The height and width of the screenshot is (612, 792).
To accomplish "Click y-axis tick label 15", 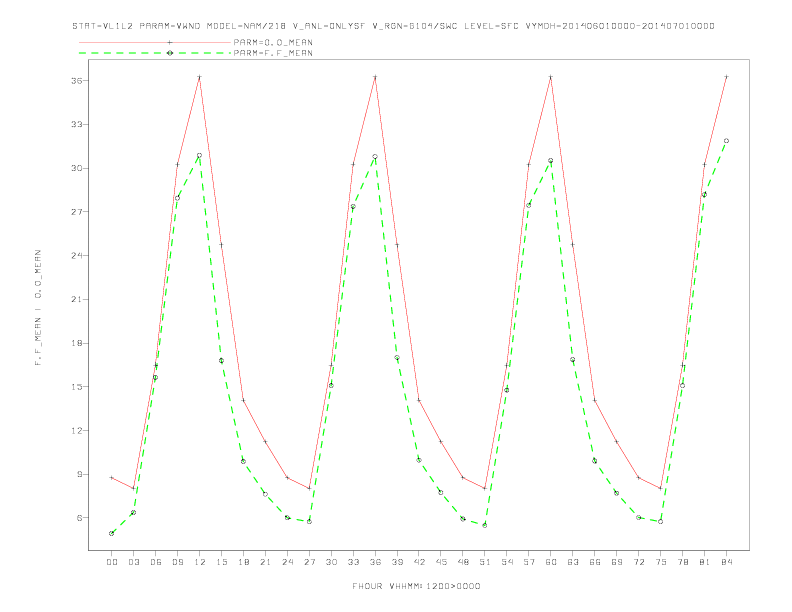I will 77,387.
